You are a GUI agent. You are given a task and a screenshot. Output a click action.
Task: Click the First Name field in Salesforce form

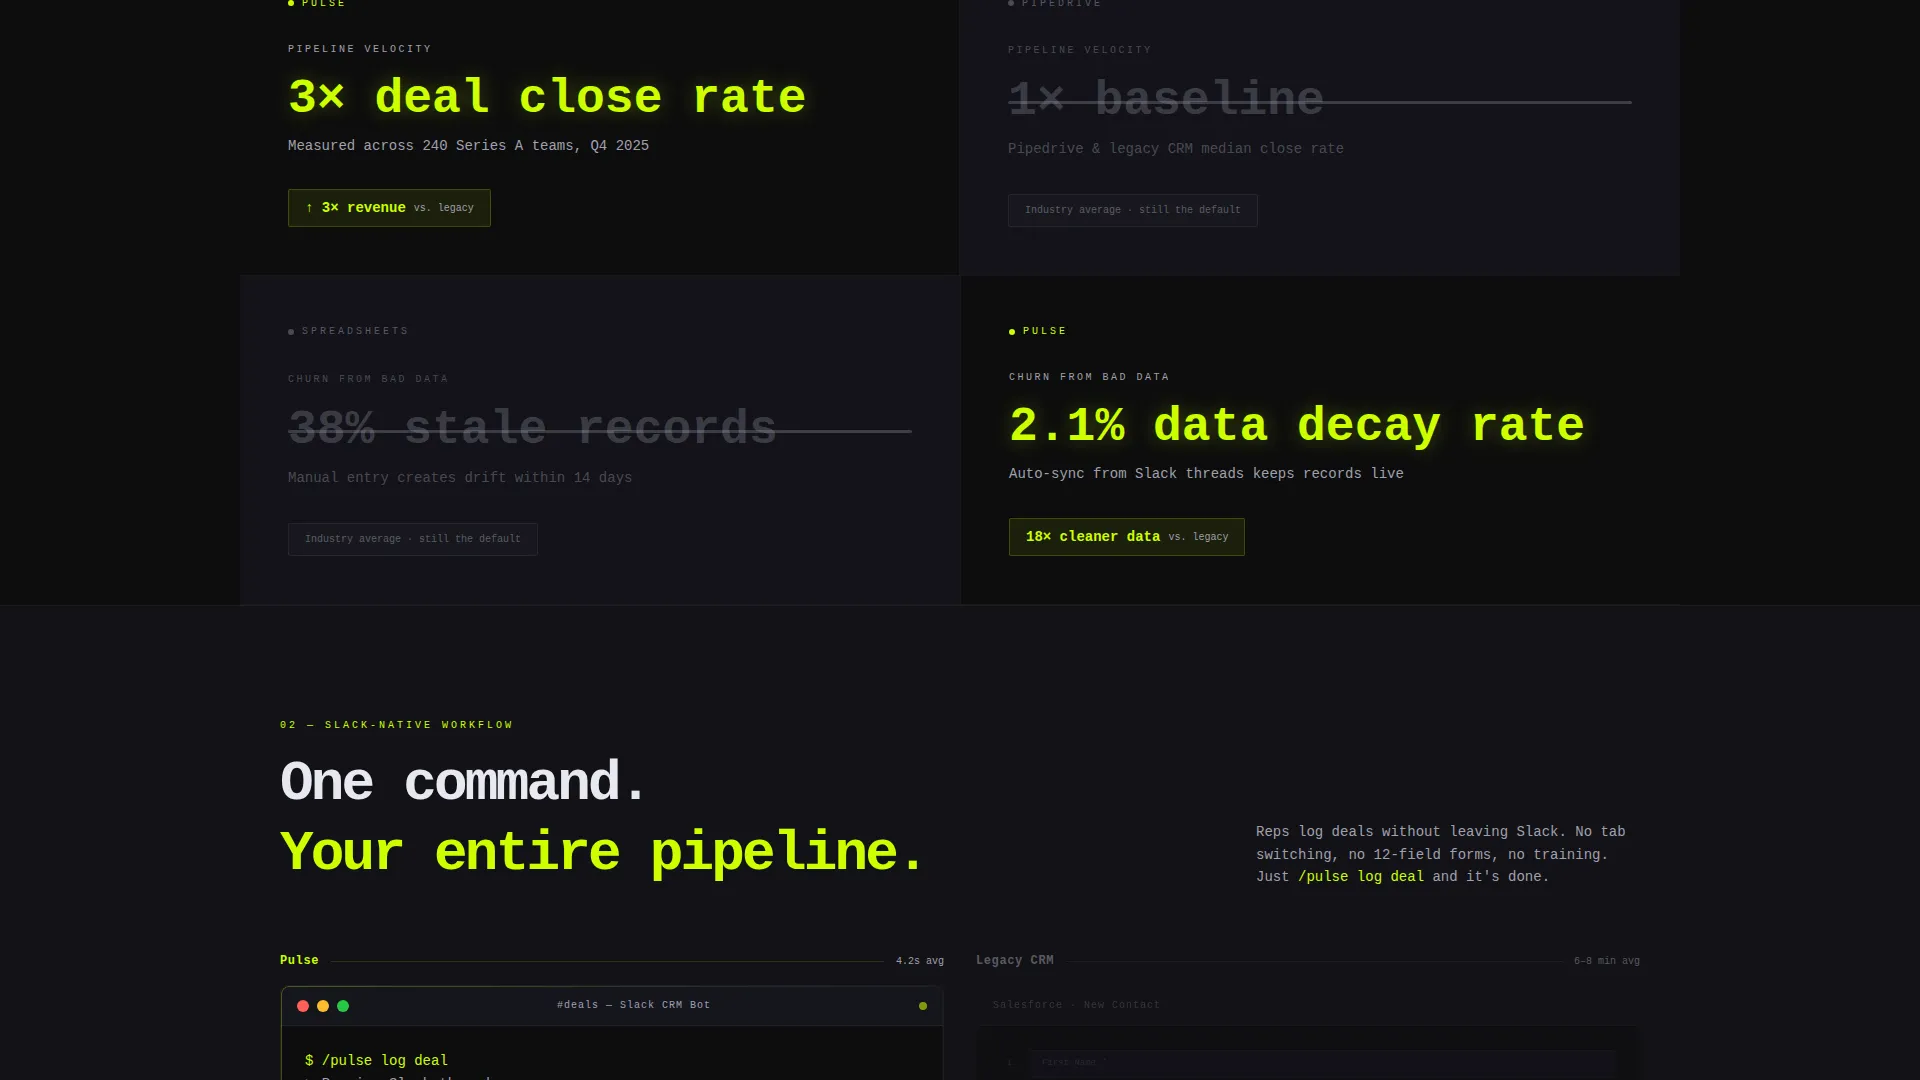[1323, 1062]
